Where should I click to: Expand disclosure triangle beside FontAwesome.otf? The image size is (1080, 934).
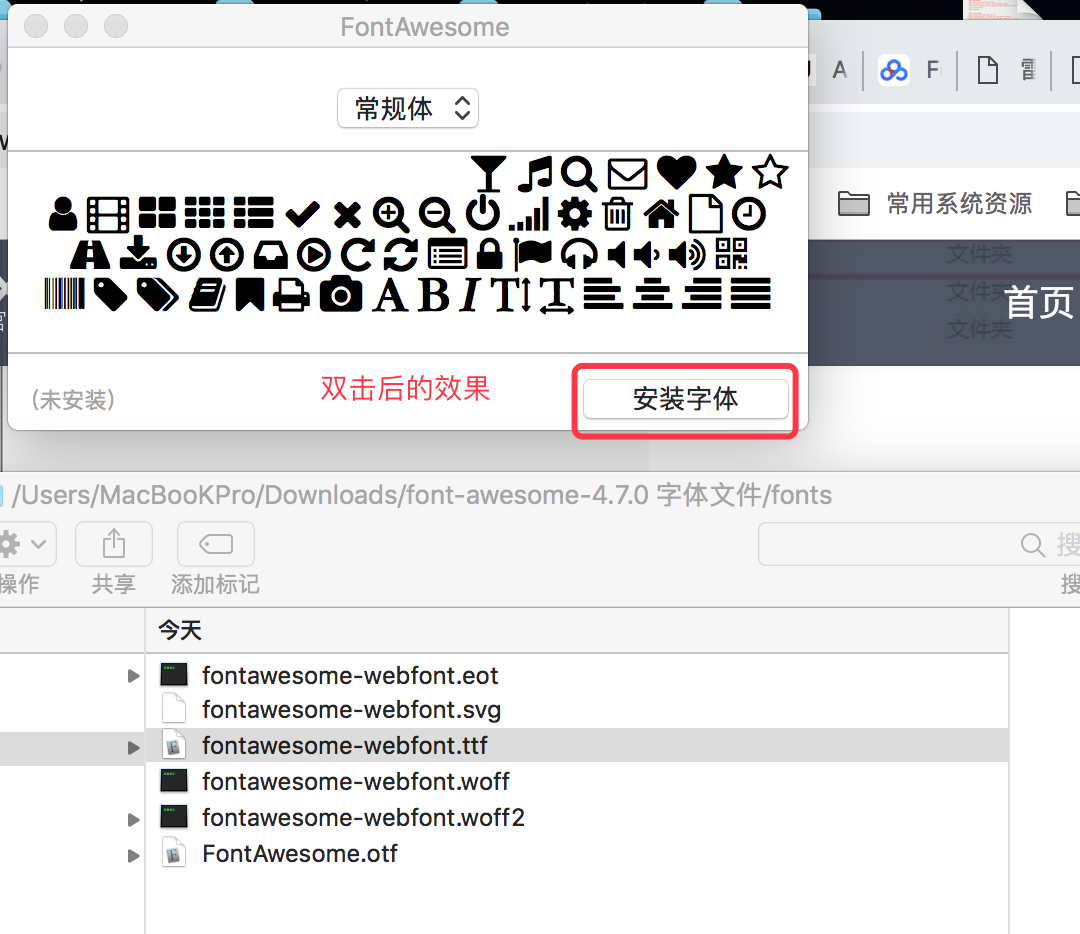134,855
